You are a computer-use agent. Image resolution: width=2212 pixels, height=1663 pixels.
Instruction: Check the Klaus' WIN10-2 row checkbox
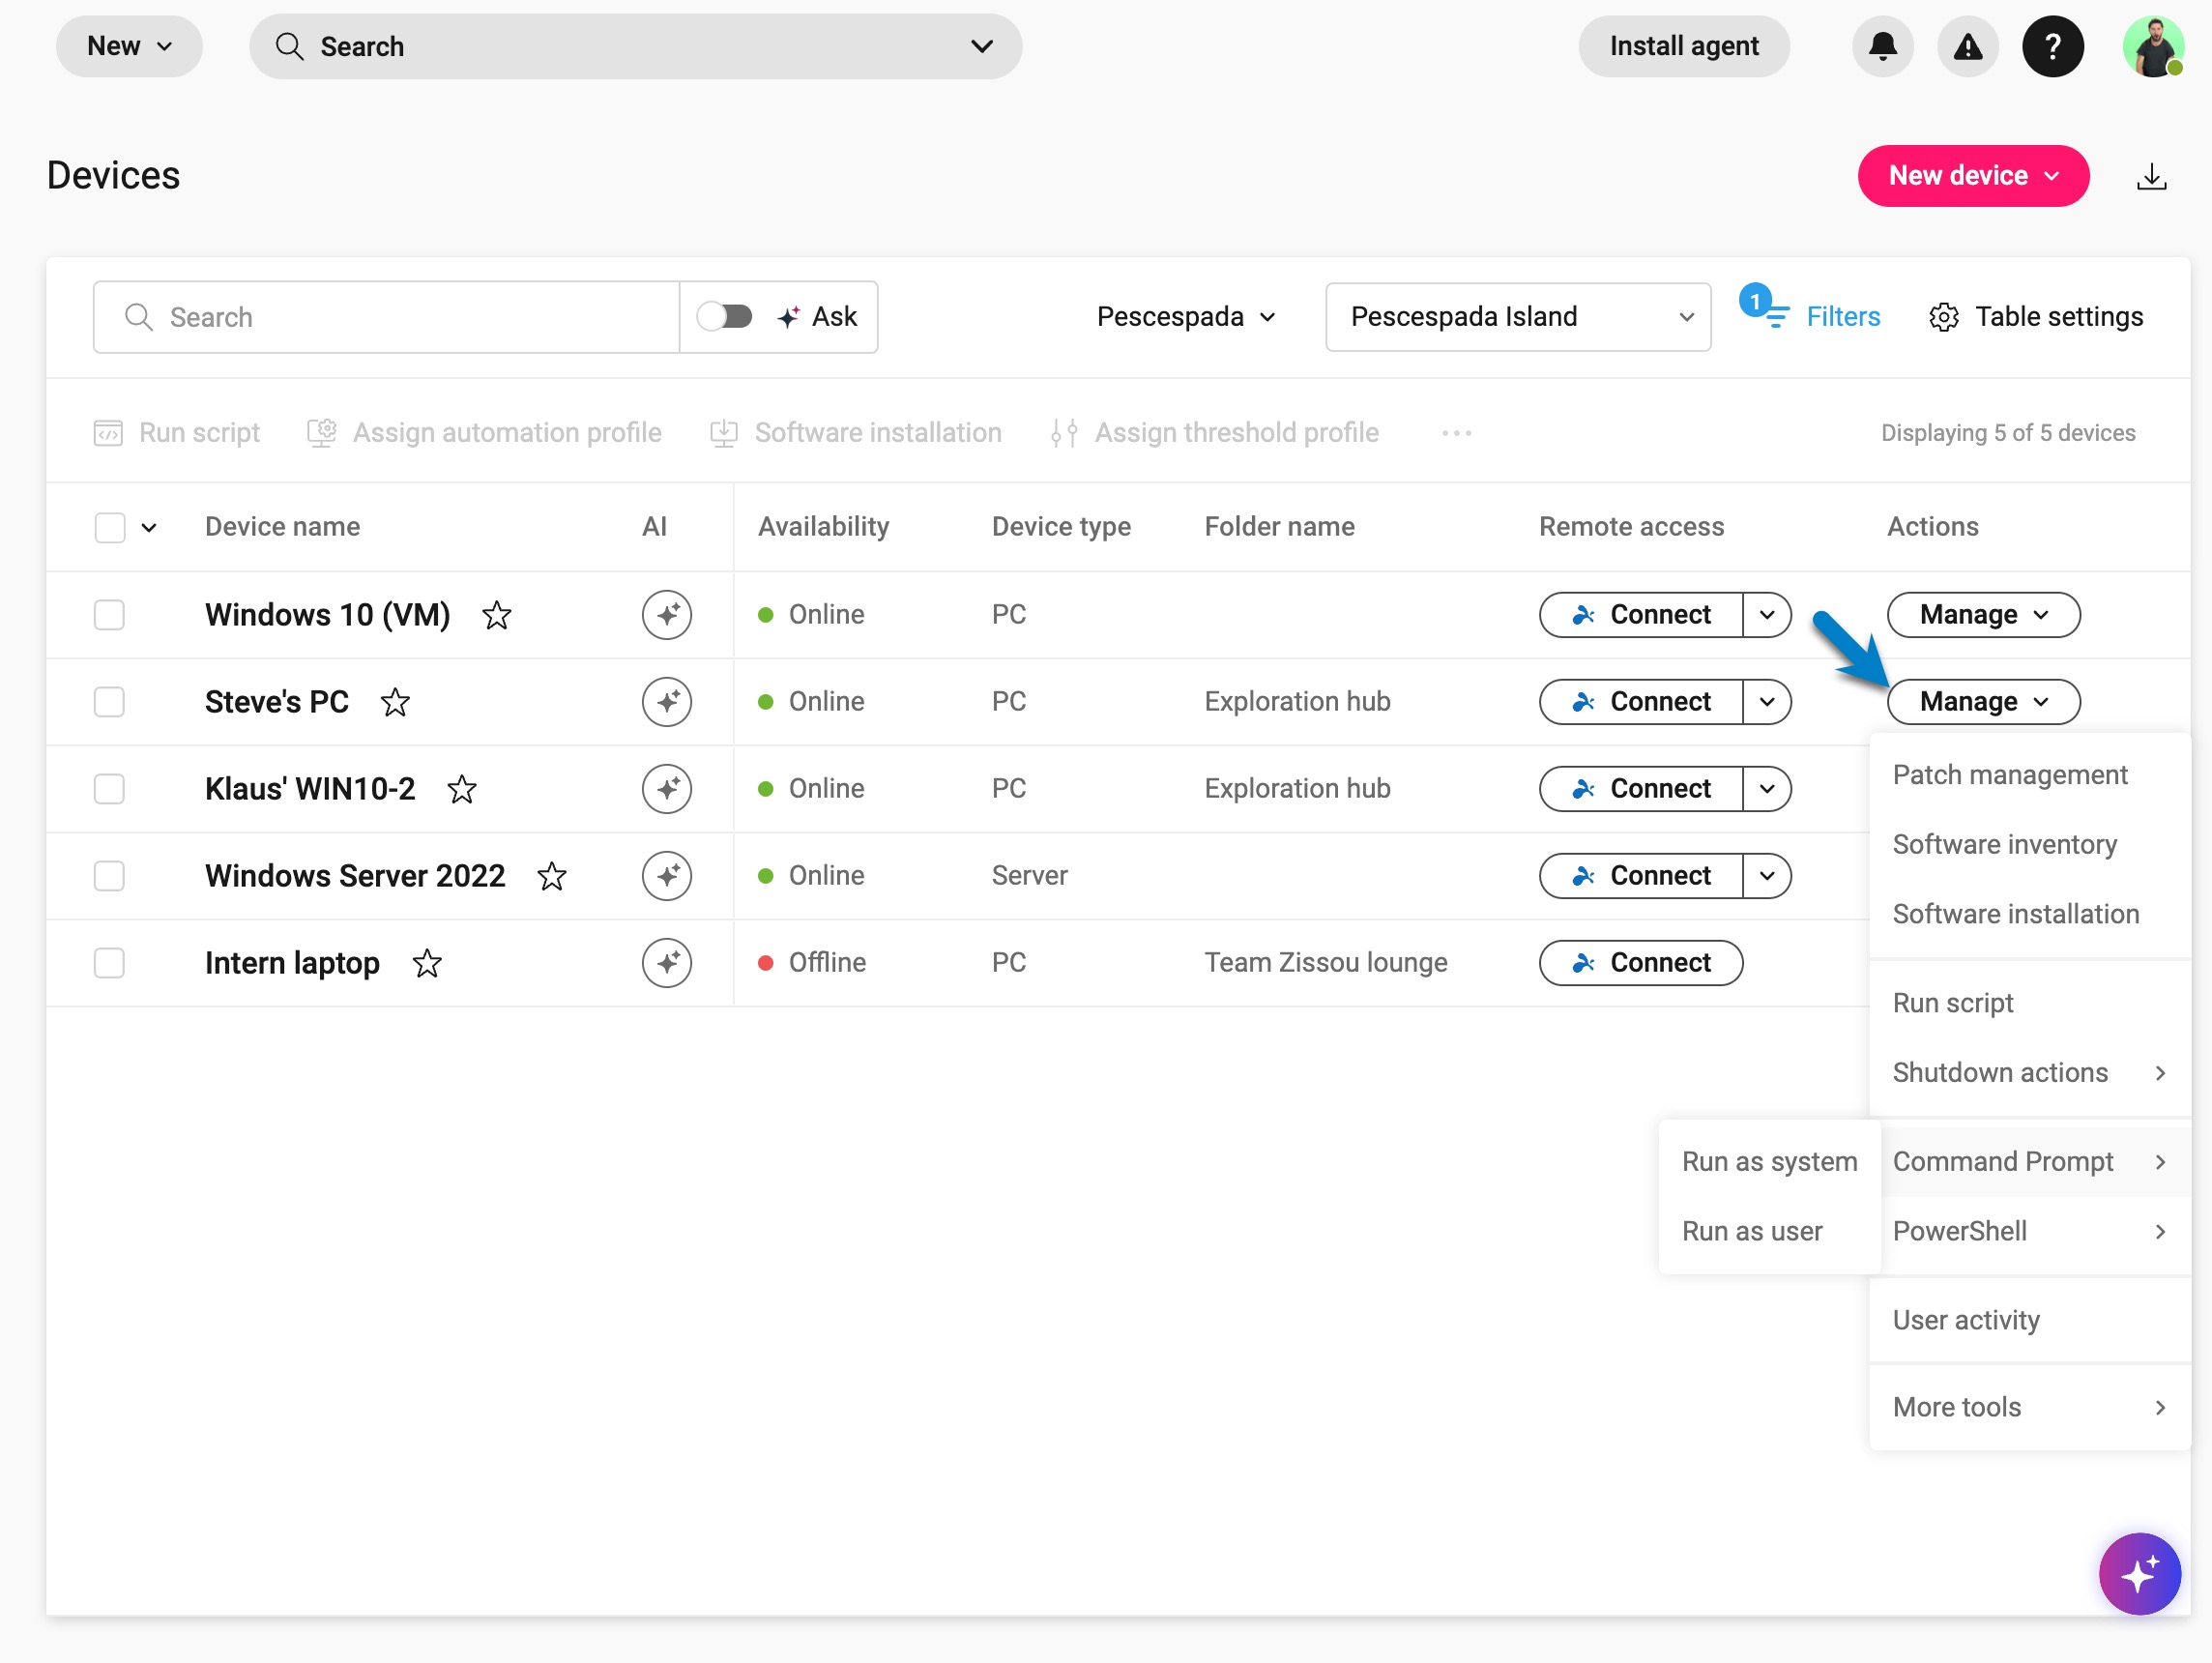coord(109,789)
